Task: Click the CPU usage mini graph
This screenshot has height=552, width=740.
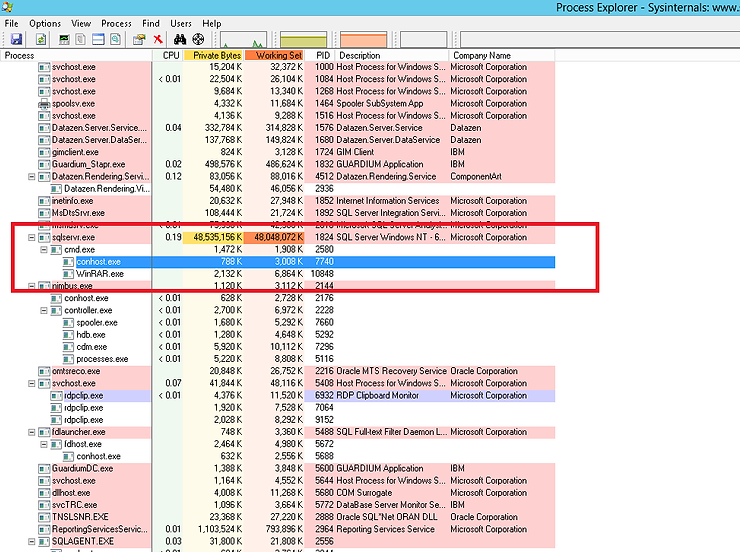Action: [244, 40]
